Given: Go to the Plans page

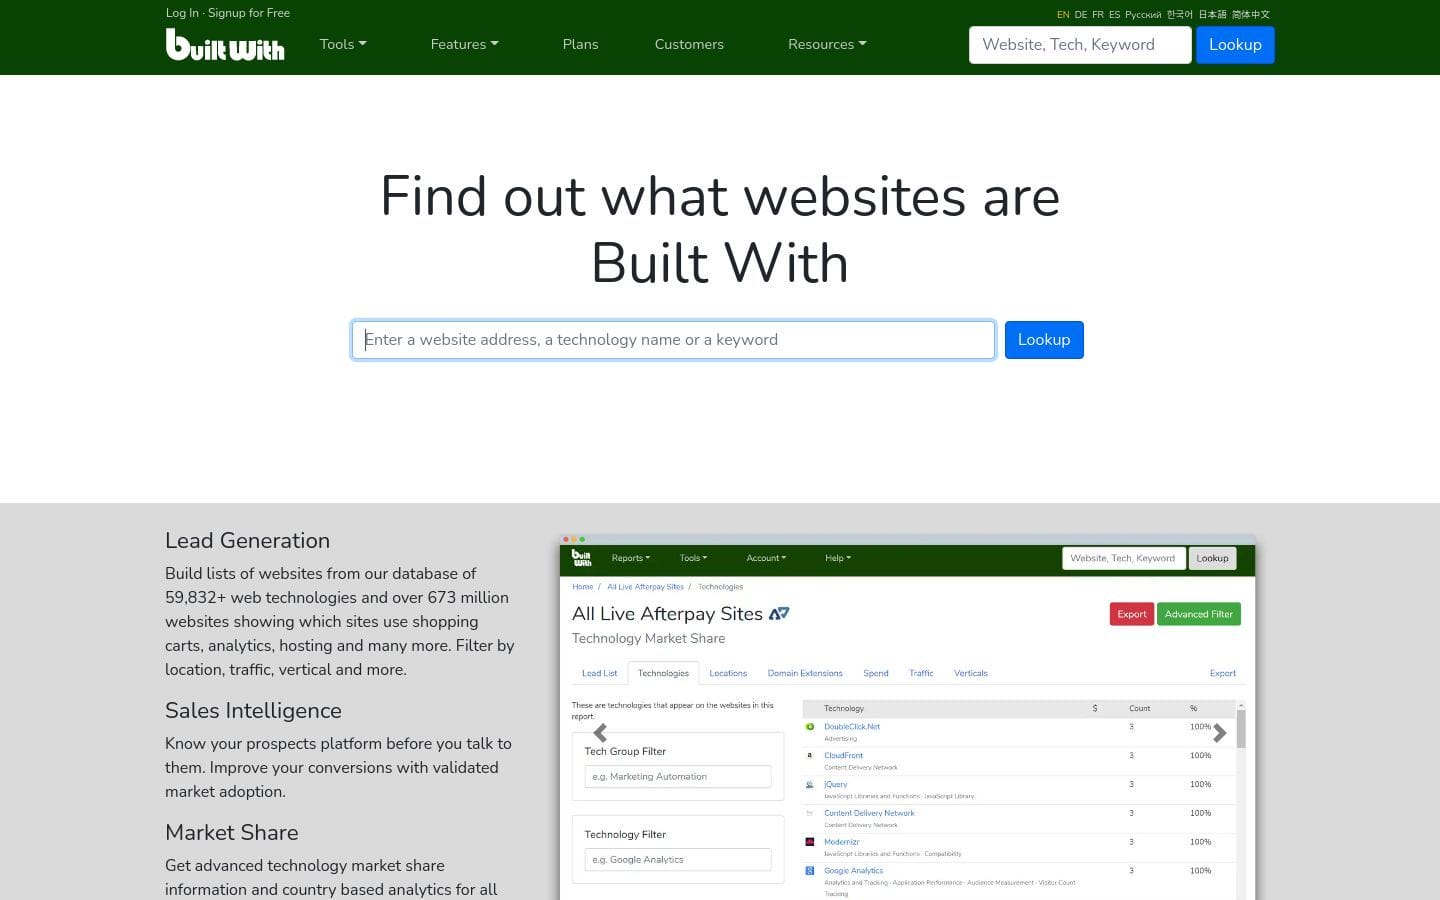Looking at the screenshot, I should (x=580, y=45).
